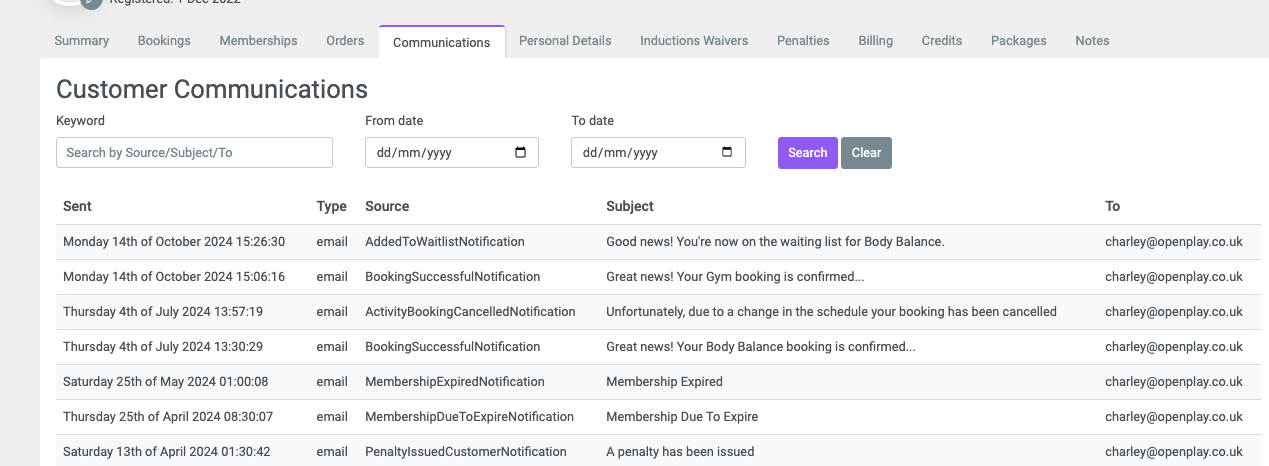Select 'Your Gym booking is confirmed' subject
The image size is (1269, 466).
[735, 277]
